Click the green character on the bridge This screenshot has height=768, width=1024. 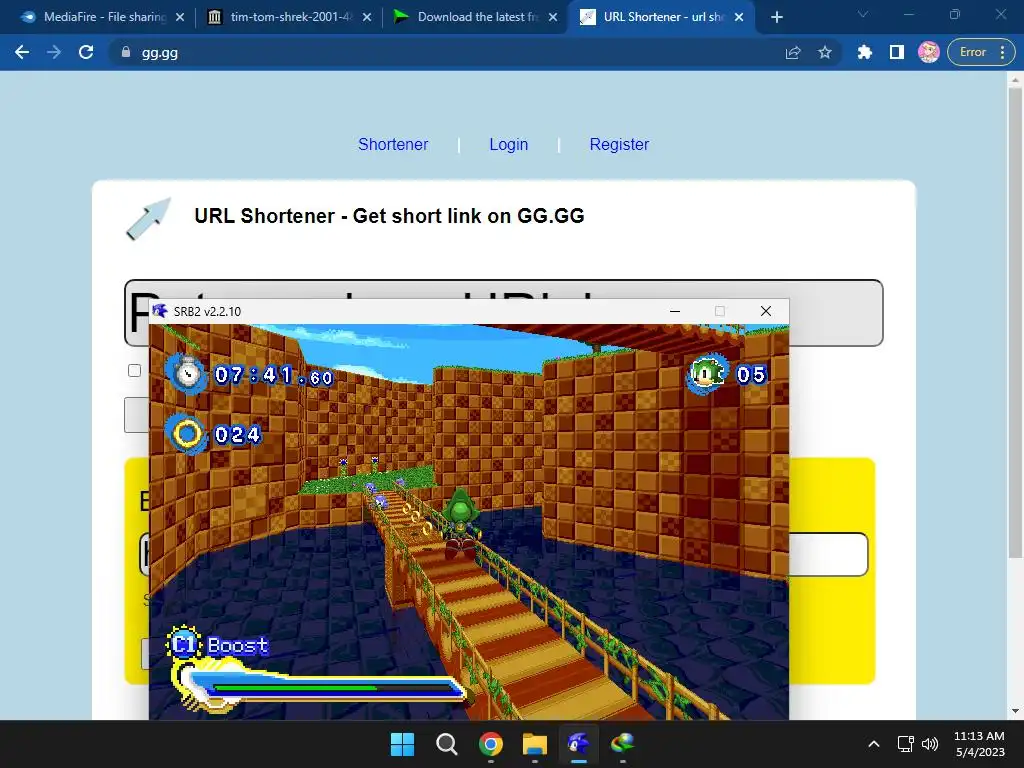(461, 522)
